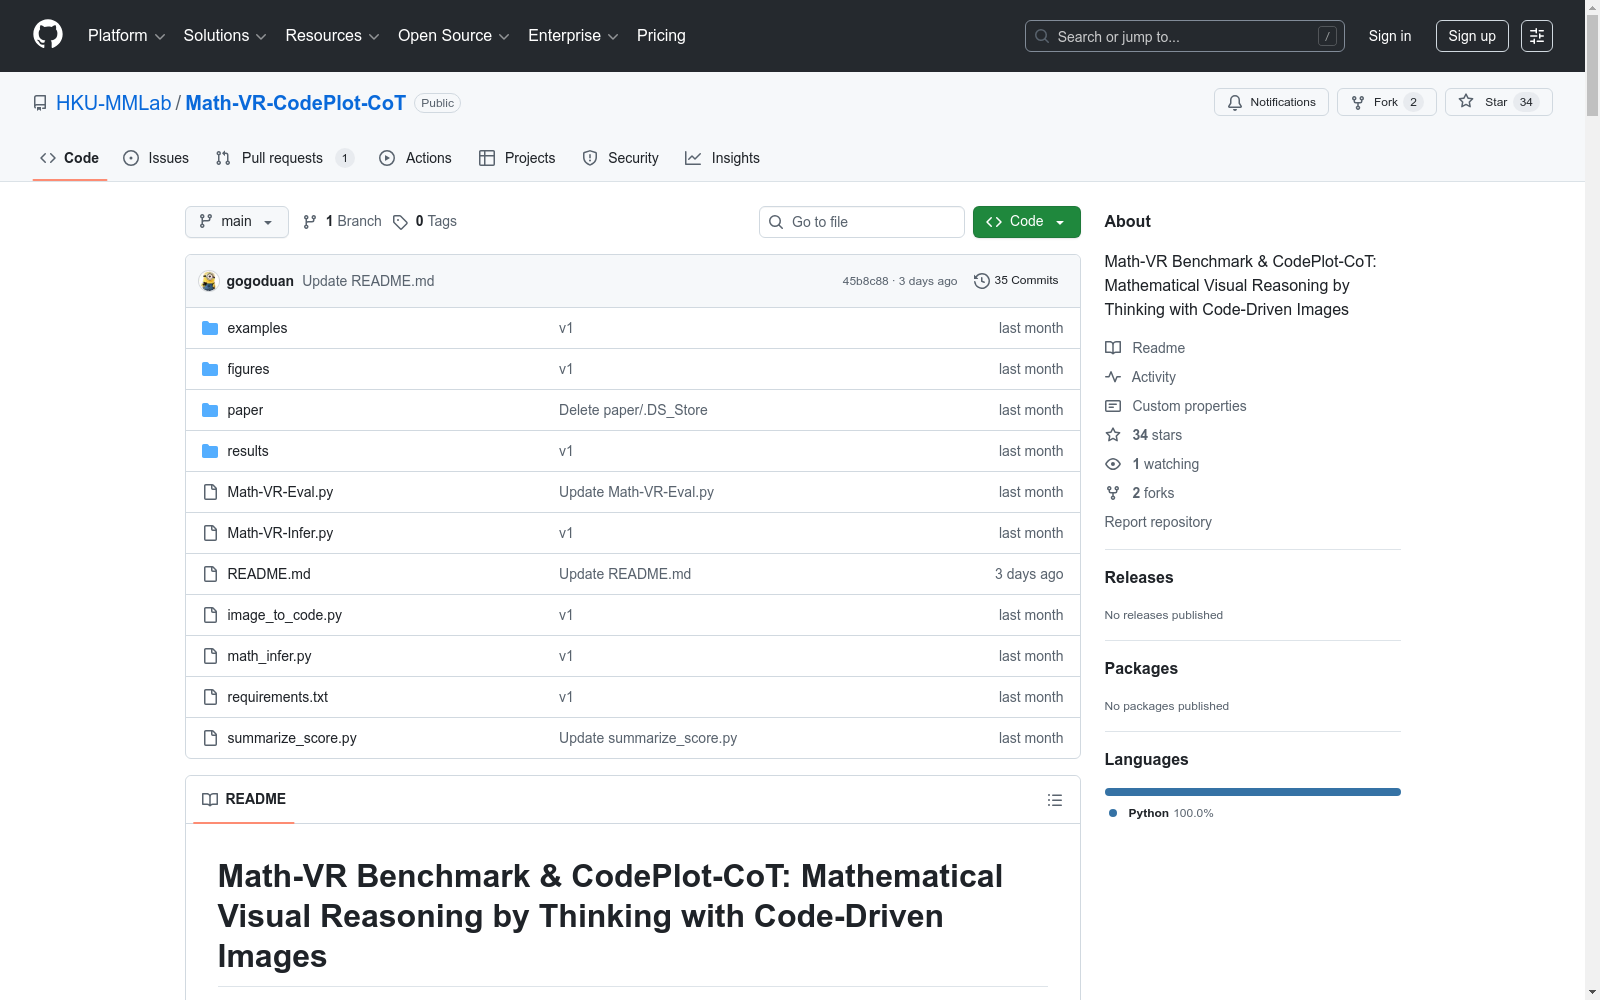
Task: Open the math_infer.py file
Action: click(269, 656)
